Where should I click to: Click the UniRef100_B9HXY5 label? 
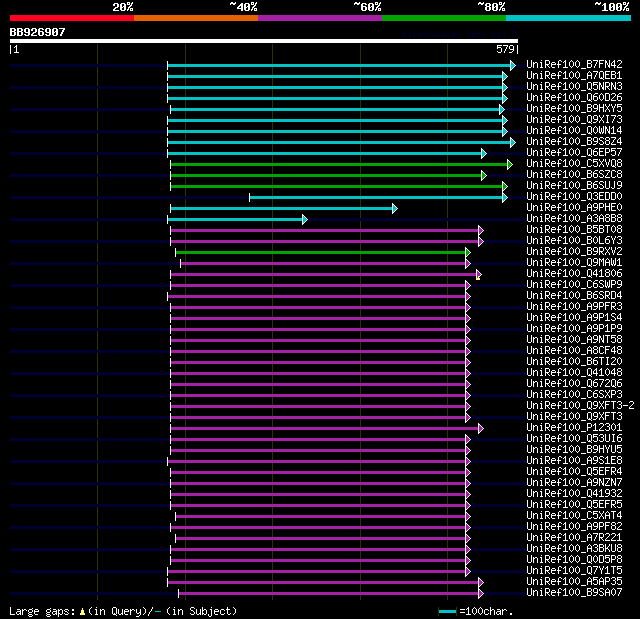[x=574, y=109]
